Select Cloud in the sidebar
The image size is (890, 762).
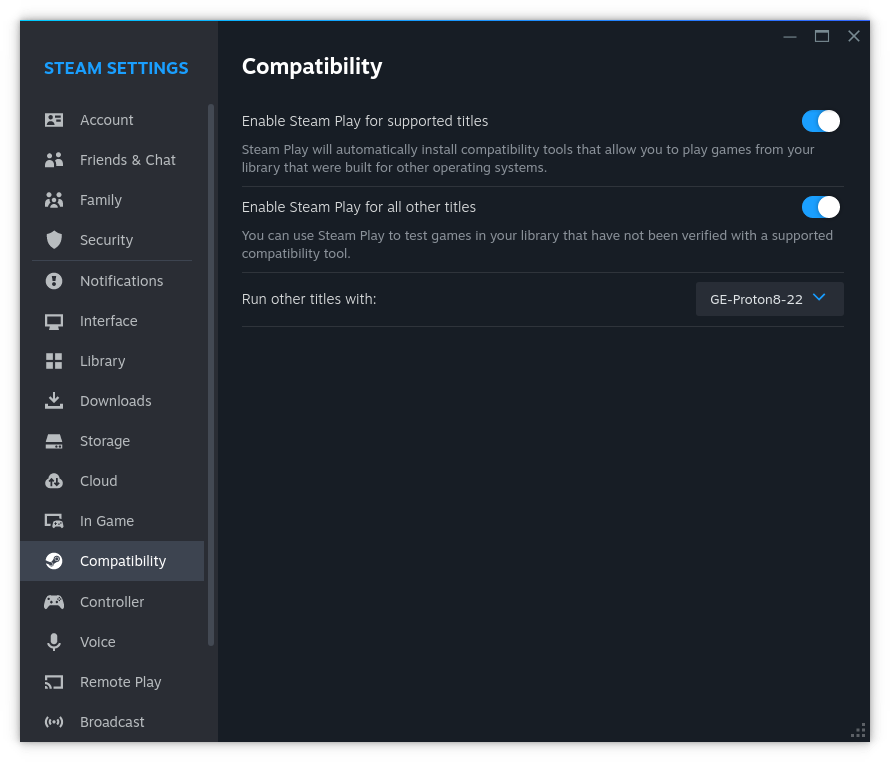click(112, 481)
